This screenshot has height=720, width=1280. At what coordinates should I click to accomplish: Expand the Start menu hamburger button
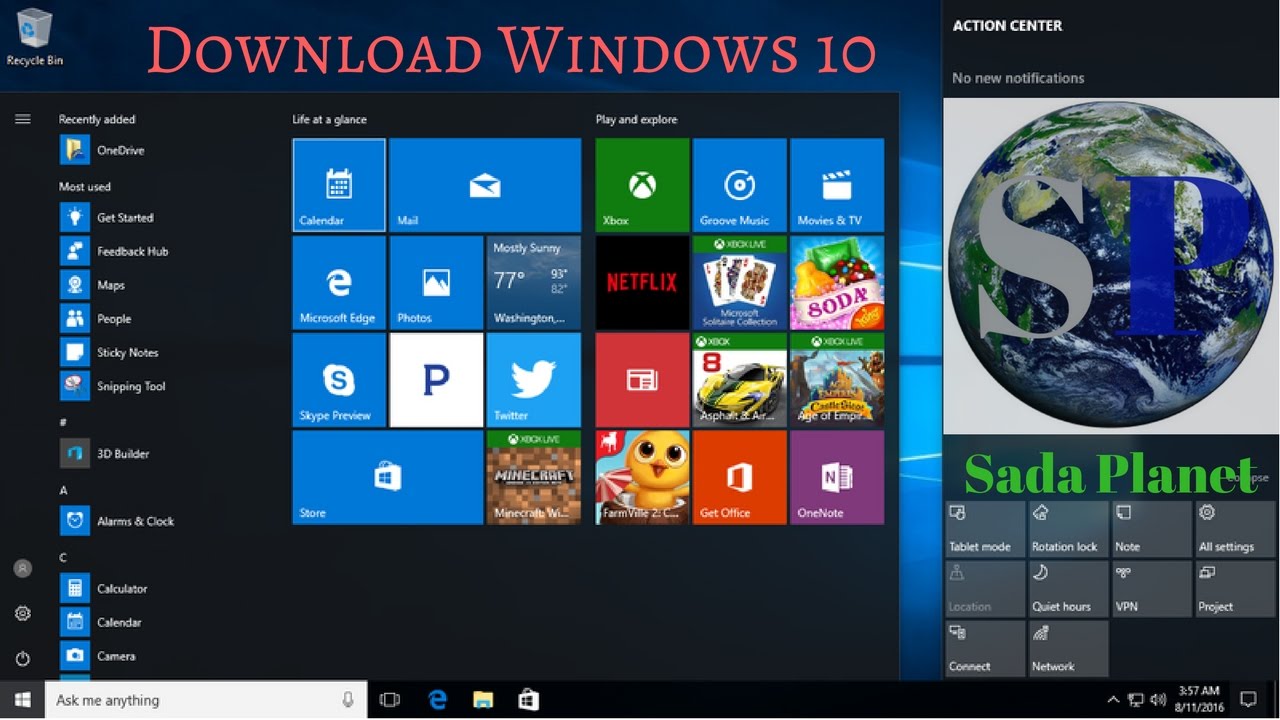22,119
